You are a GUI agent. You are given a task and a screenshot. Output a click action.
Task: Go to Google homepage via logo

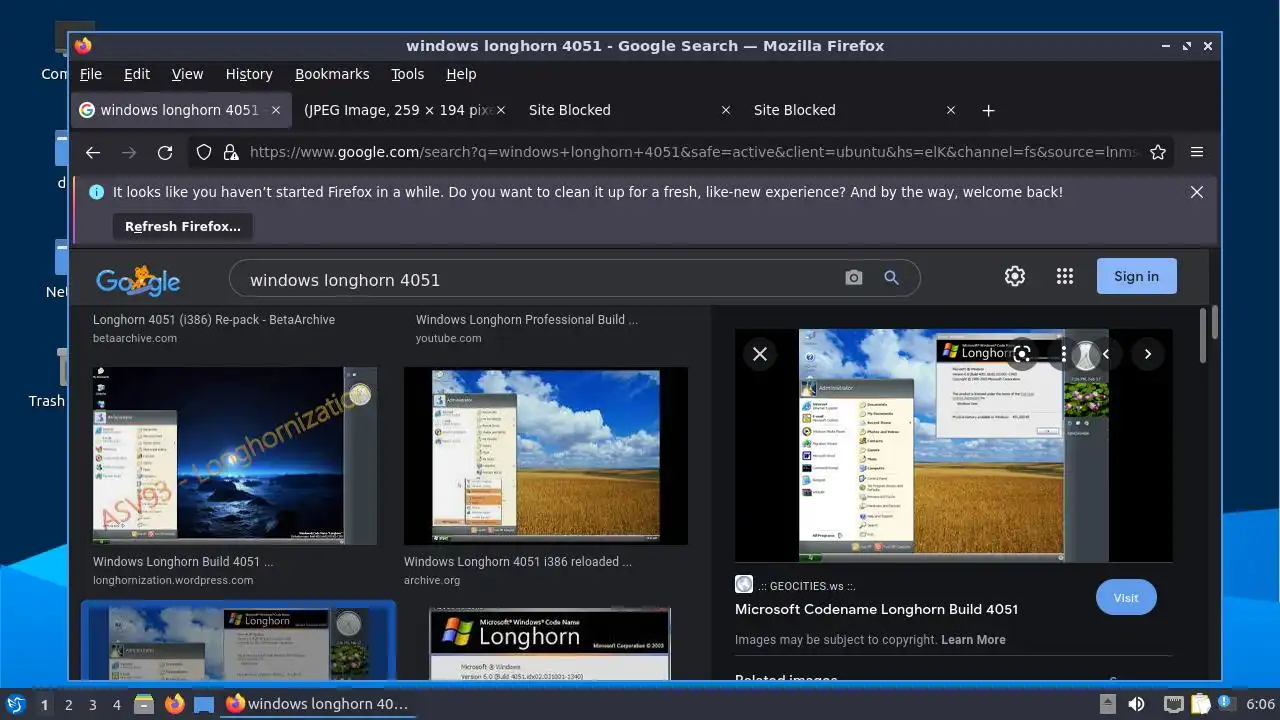pyautogui.click(x=138, y=280)
